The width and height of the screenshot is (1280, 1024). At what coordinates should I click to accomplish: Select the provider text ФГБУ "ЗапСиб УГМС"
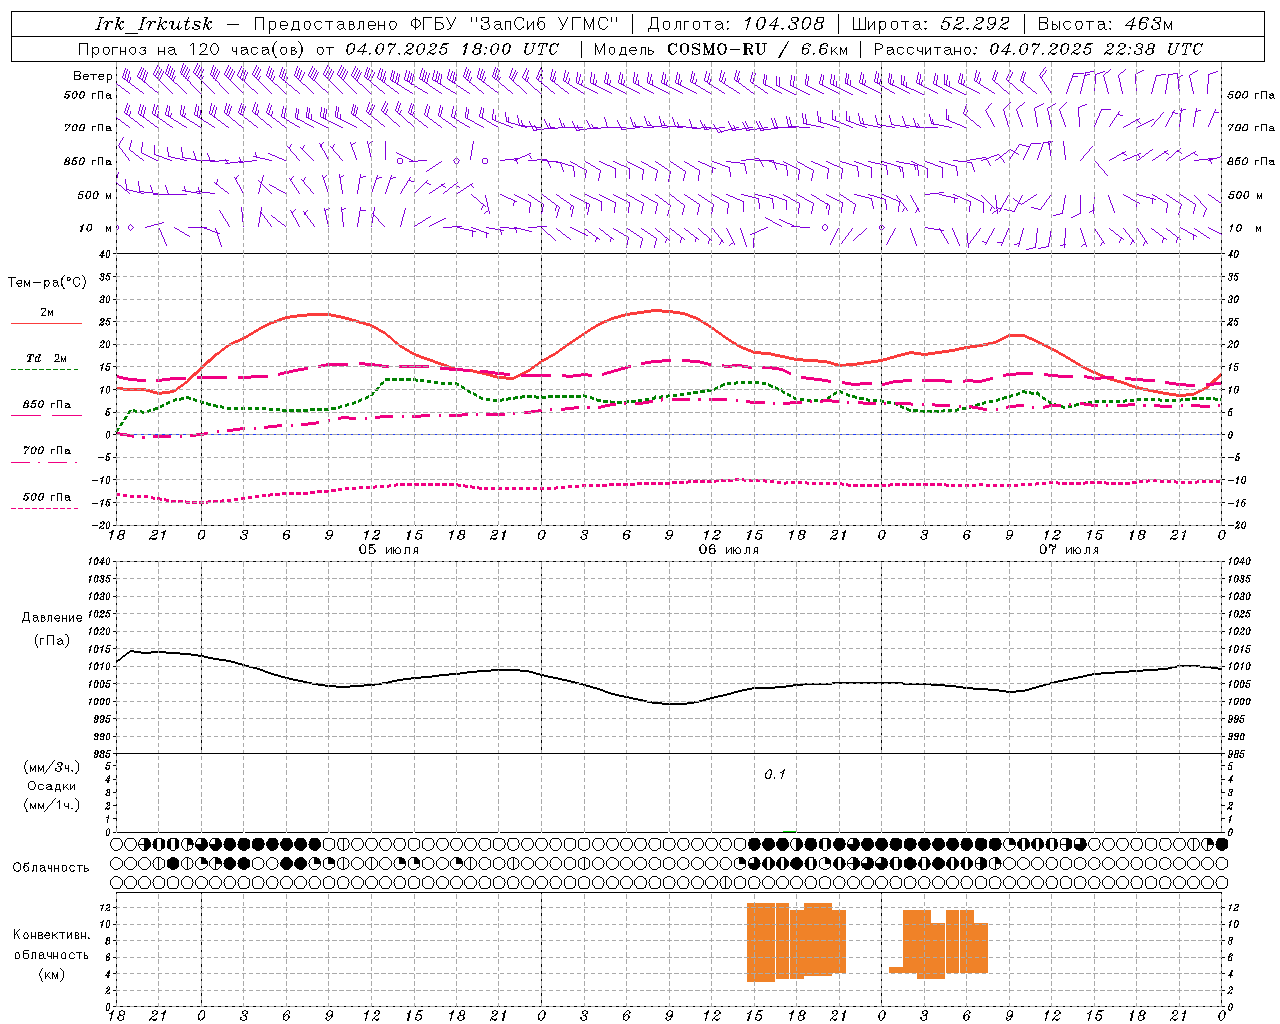tap(514, 24)
